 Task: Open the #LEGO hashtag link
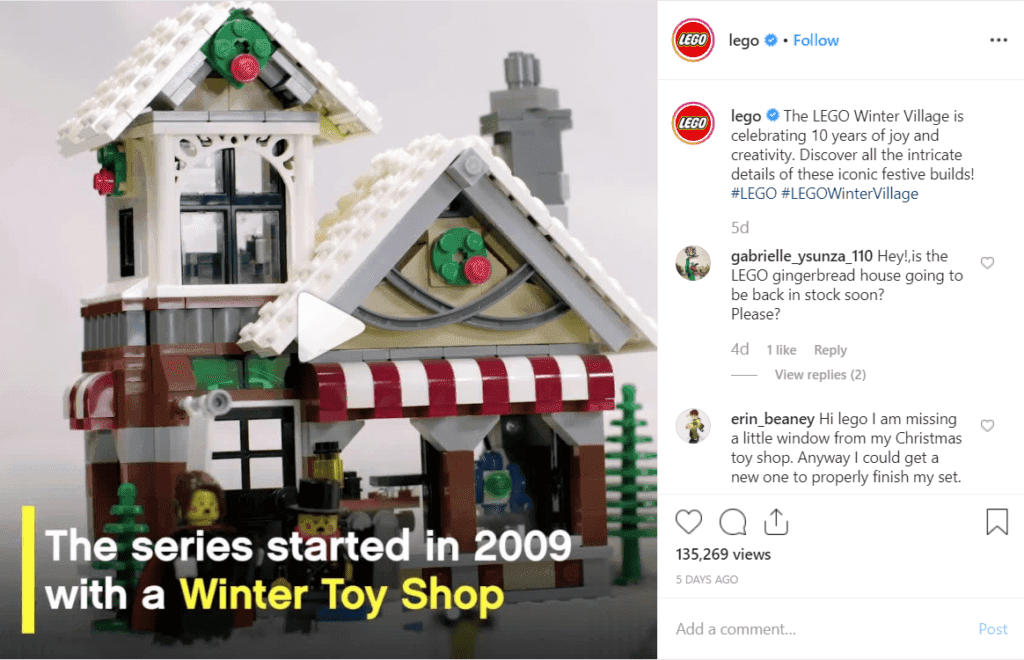click(x=754, y=194)
